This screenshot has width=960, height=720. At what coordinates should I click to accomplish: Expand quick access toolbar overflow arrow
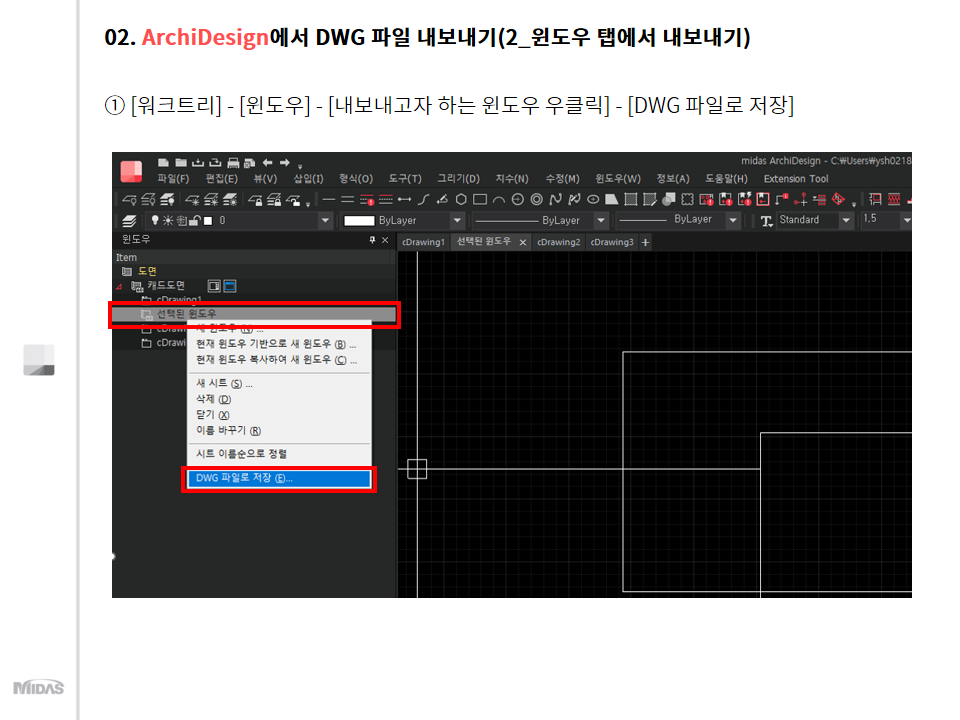tap(300, 166)
